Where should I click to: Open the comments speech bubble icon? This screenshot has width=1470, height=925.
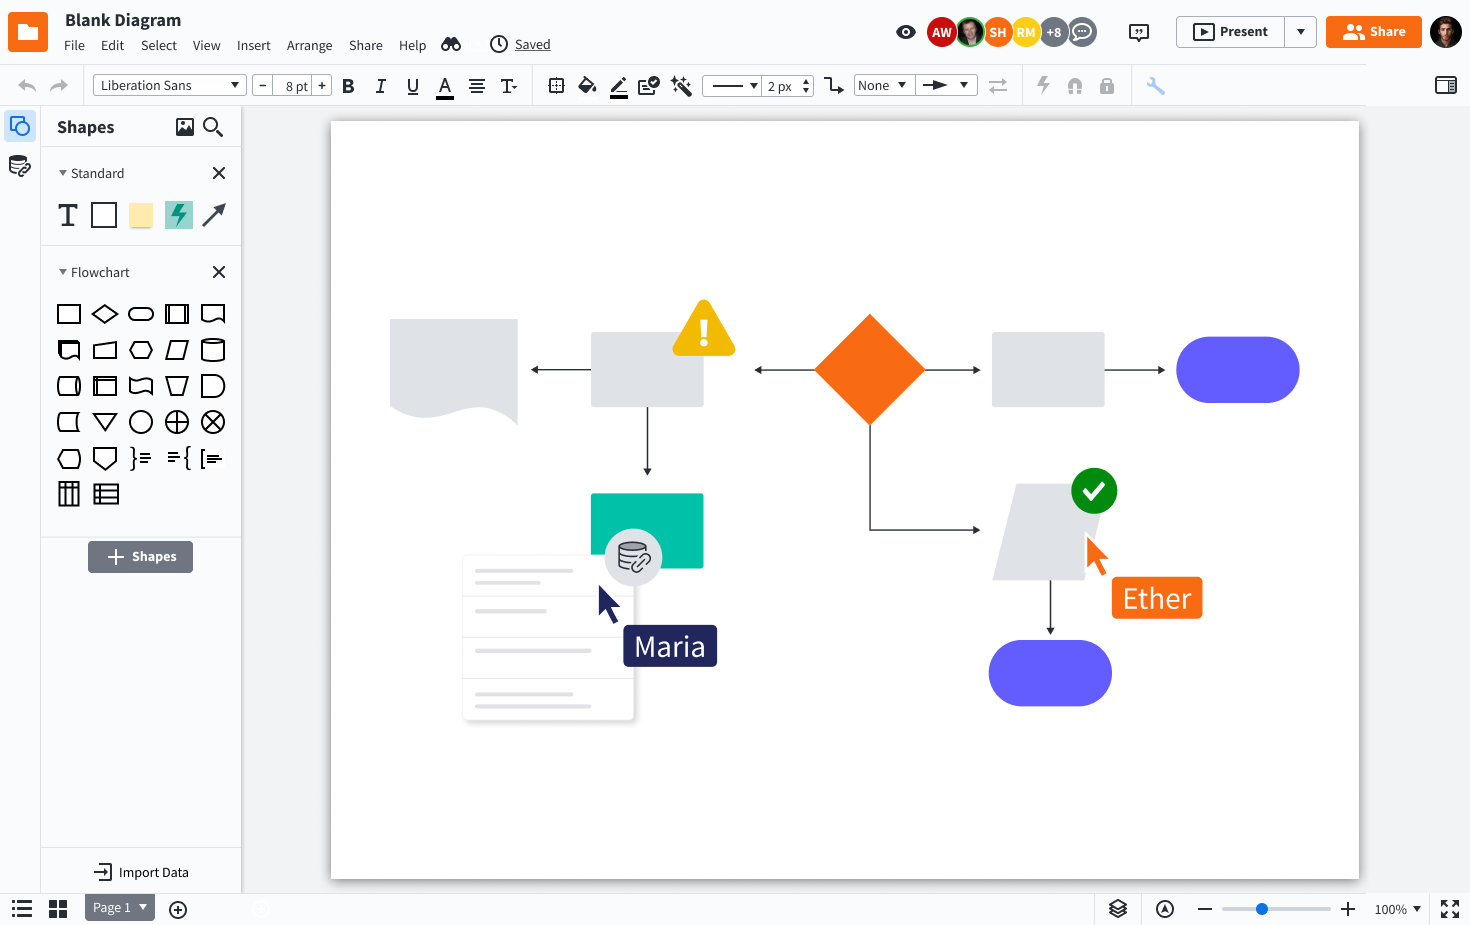1138,32
